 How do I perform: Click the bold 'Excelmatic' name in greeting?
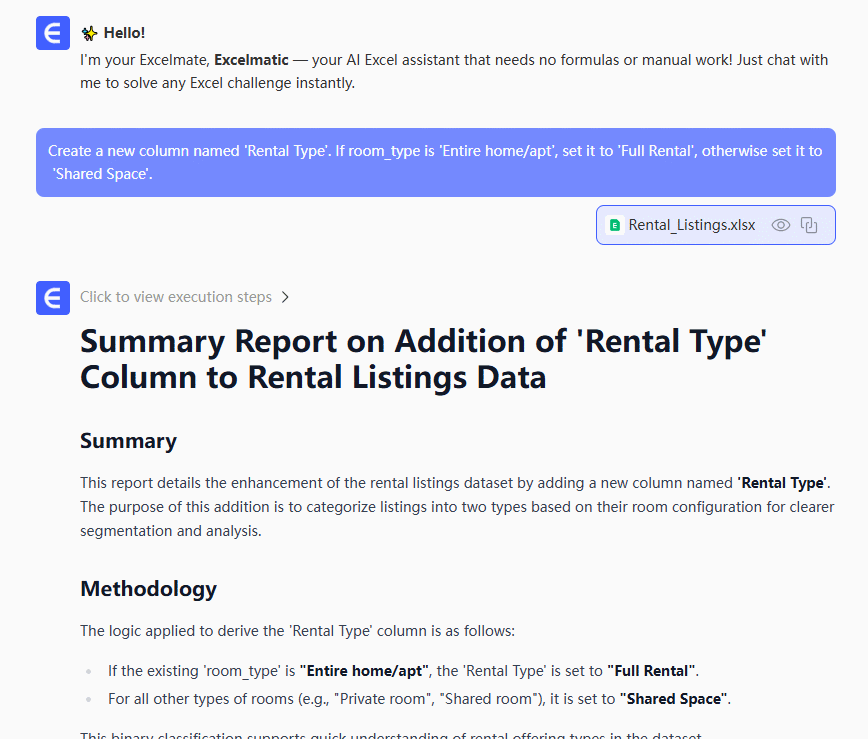click(x=251, y=60)
